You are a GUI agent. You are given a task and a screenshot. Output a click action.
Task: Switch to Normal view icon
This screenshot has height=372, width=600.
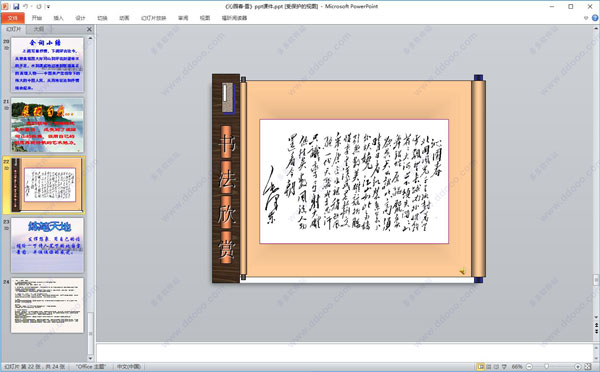point(481,367)
